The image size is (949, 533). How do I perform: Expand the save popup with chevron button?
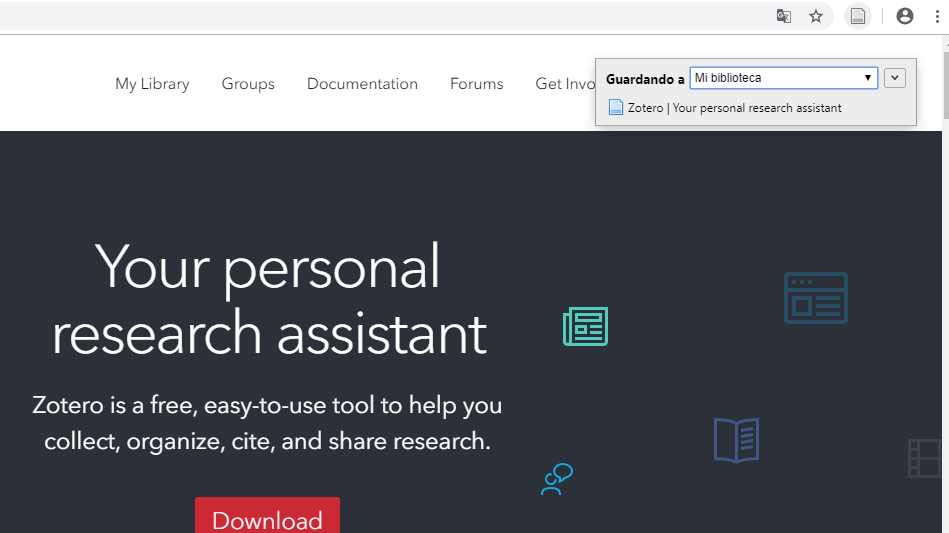click(x=895, y=78)
